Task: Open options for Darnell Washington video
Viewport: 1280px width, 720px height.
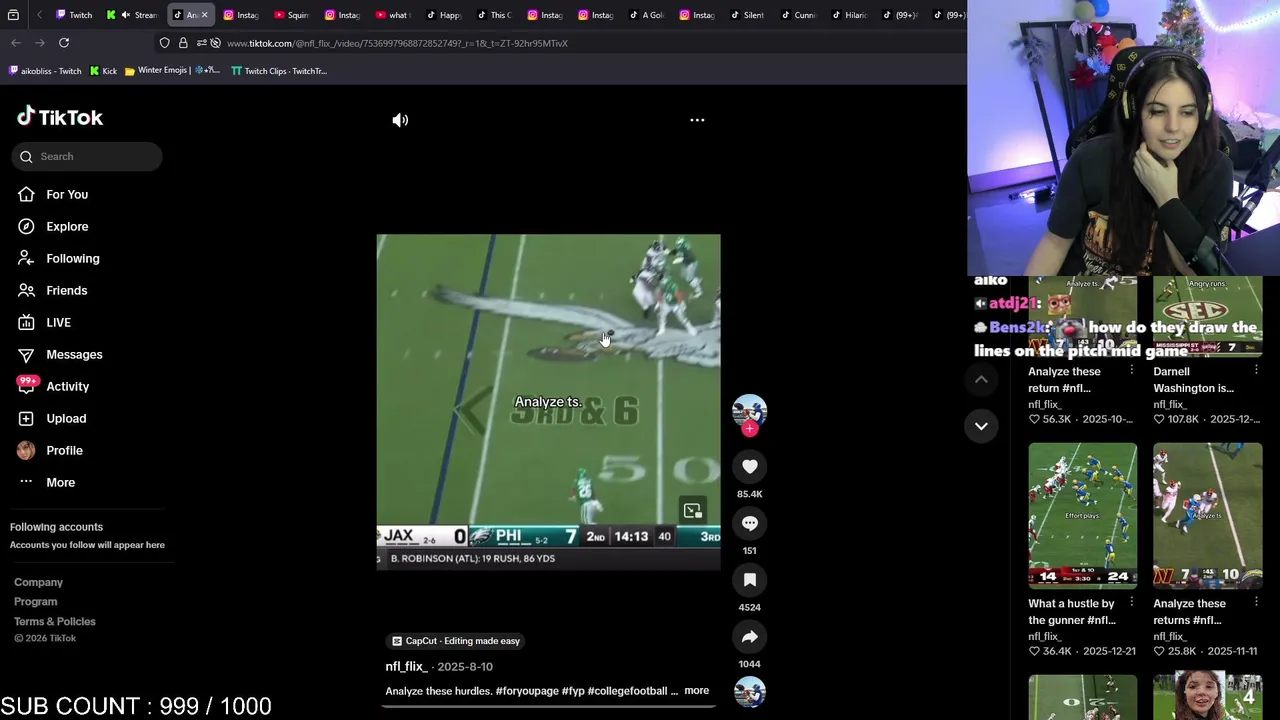Action: pos(1256,371)
